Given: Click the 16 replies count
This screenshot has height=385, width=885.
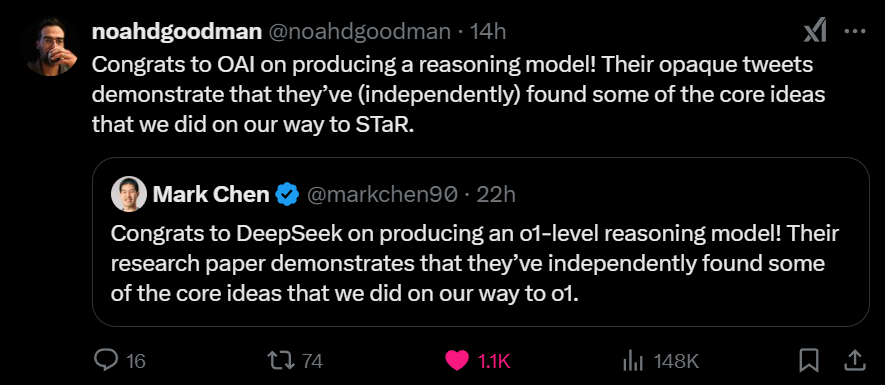Looking at the screenshot, I should (135, 361).
